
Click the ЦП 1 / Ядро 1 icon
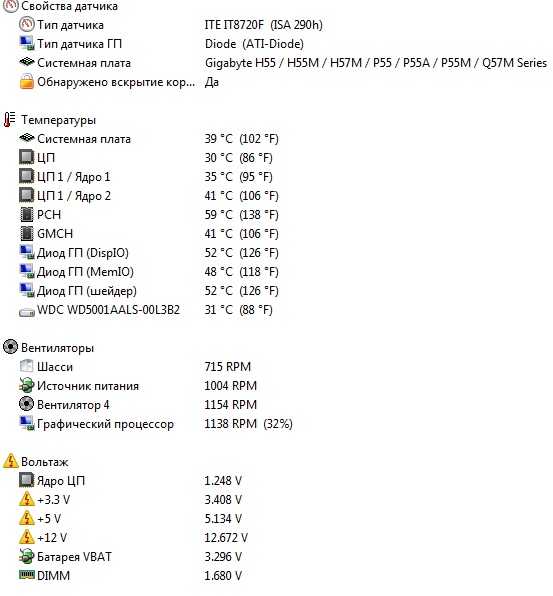tap(27, 176)
